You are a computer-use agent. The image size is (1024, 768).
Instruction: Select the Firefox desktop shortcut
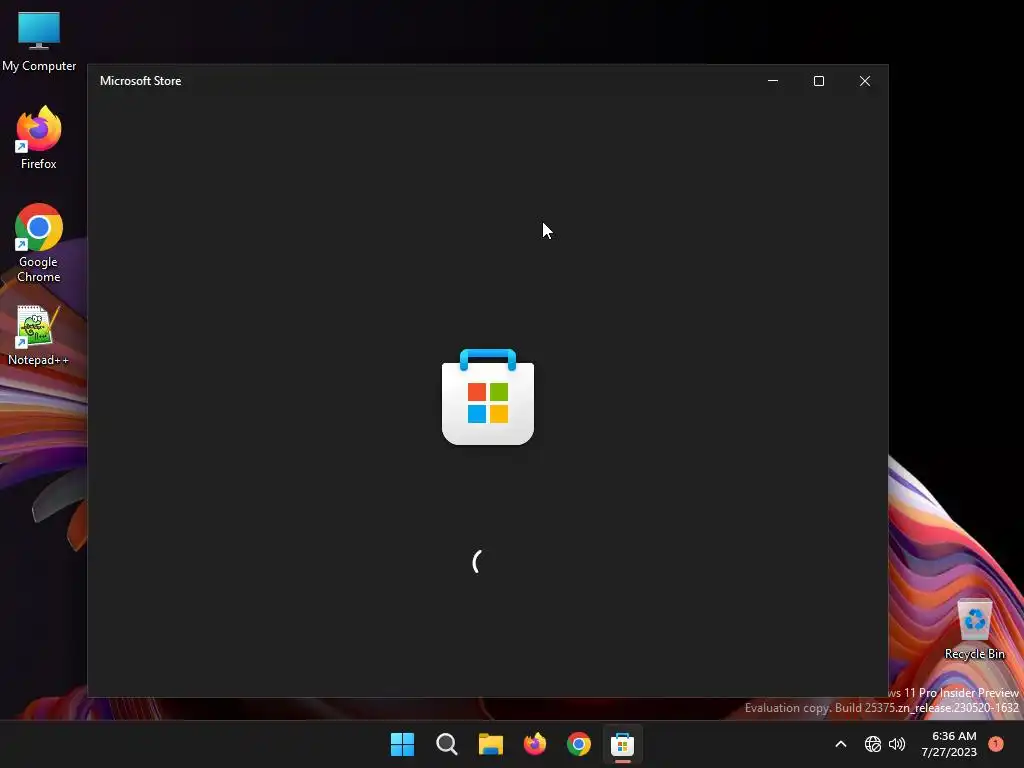[x=39, y=138]
